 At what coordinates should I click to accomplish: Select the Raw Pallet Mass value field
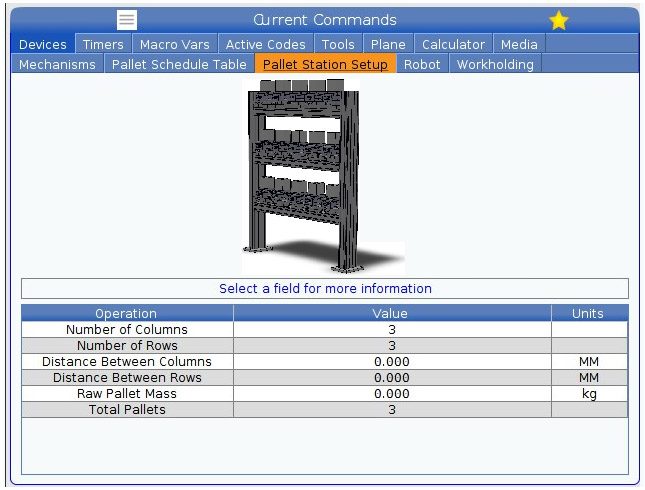tap(391, 393)
